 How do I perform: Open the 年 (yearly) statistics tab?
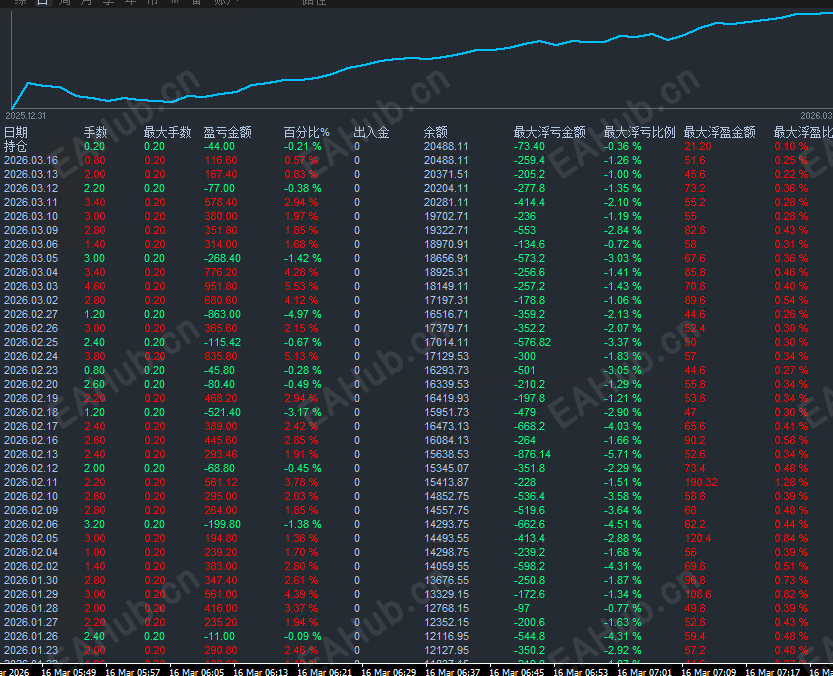(130, 3)
